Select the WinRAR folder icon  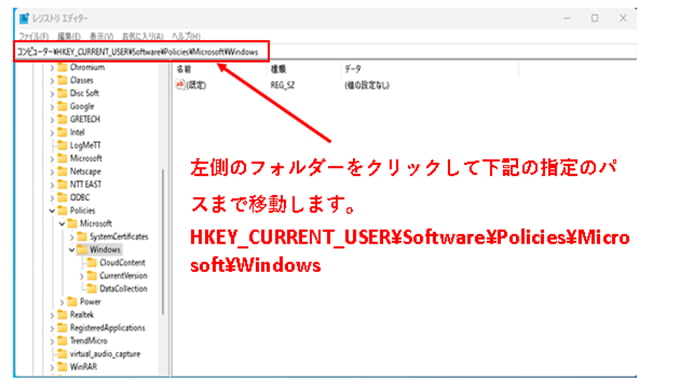(x=63, y=367)
